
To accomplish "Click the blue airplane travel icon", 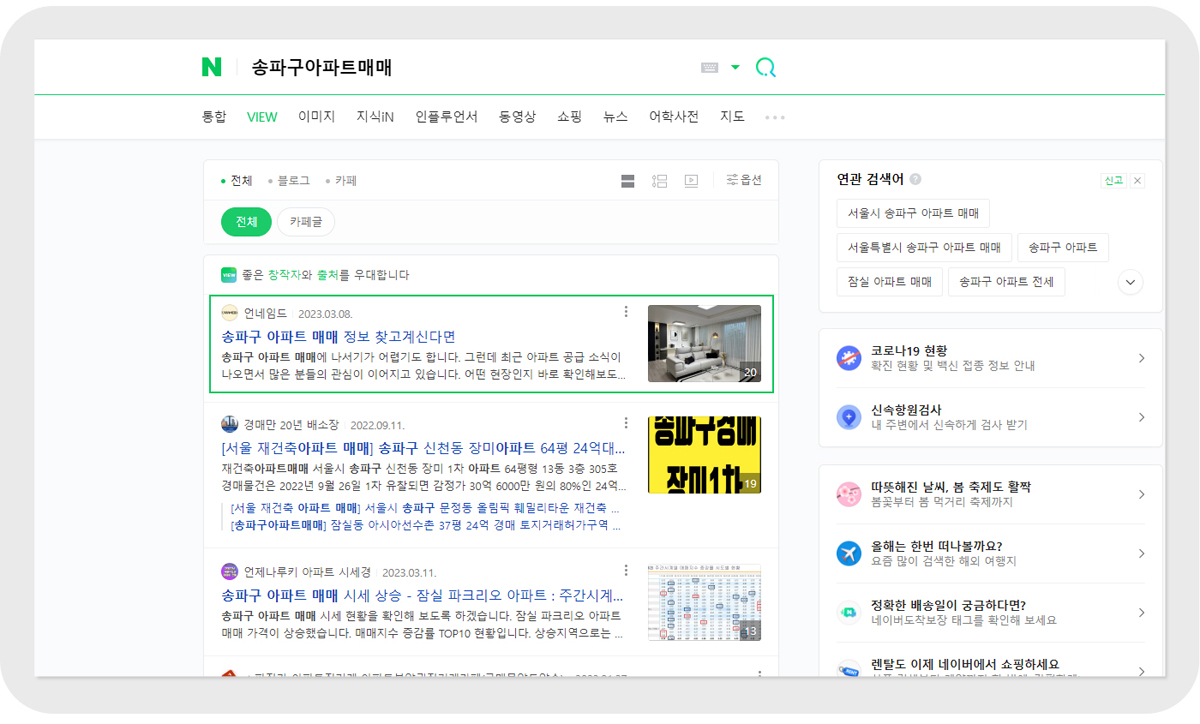I will pyautogui.click(x=848, y=553).
